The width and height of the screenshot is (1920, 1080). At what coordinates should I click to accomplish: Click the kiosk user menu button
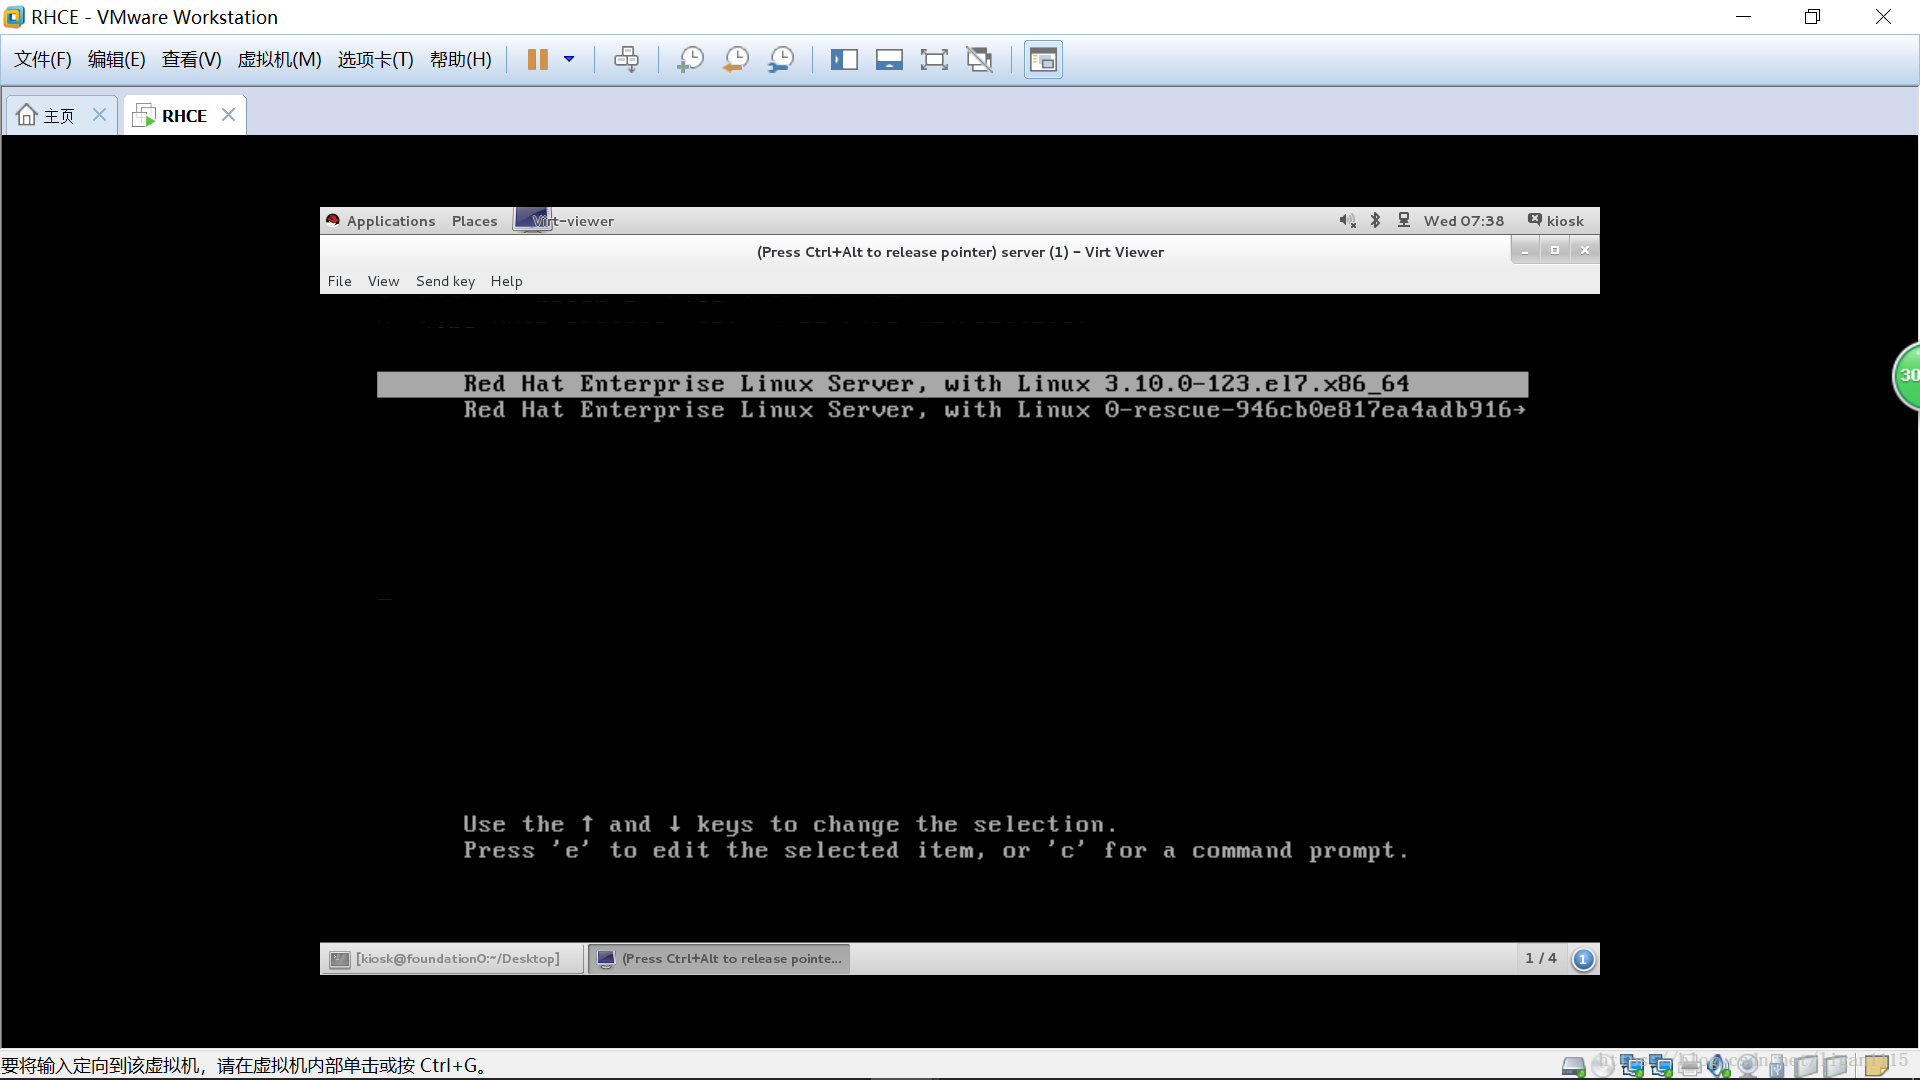(1556, 221)
